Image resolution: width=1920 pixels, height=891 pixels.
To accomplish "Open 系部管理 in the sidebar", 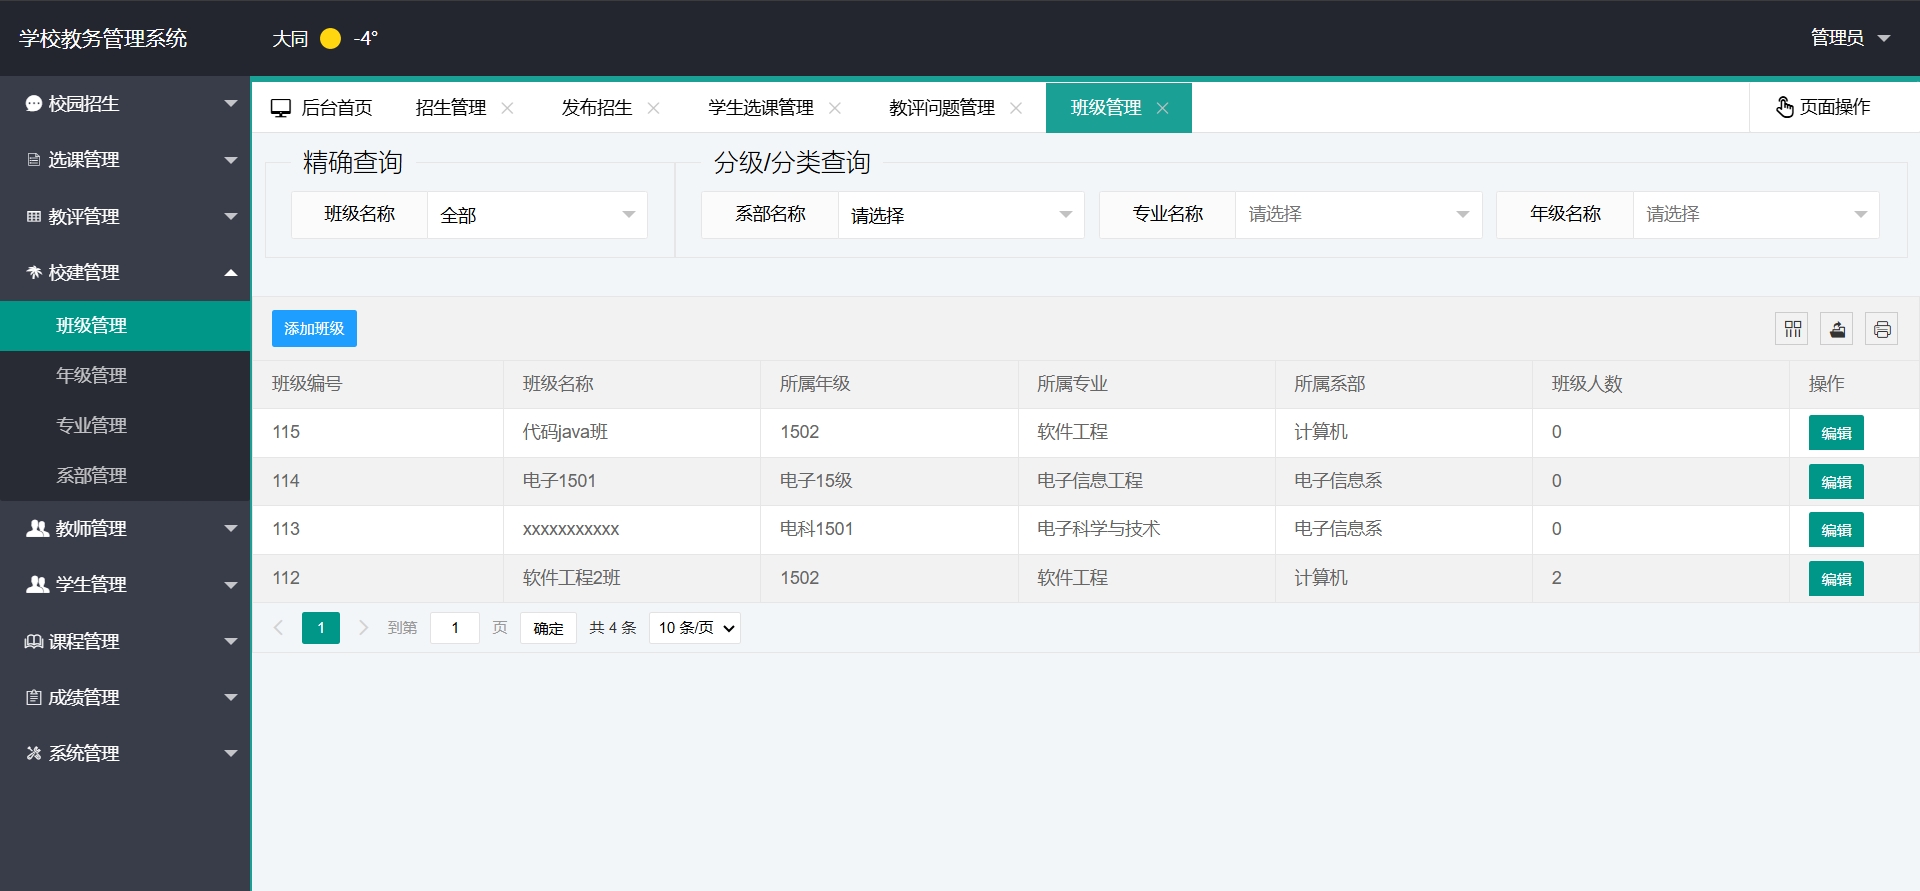I will point(125,476).
